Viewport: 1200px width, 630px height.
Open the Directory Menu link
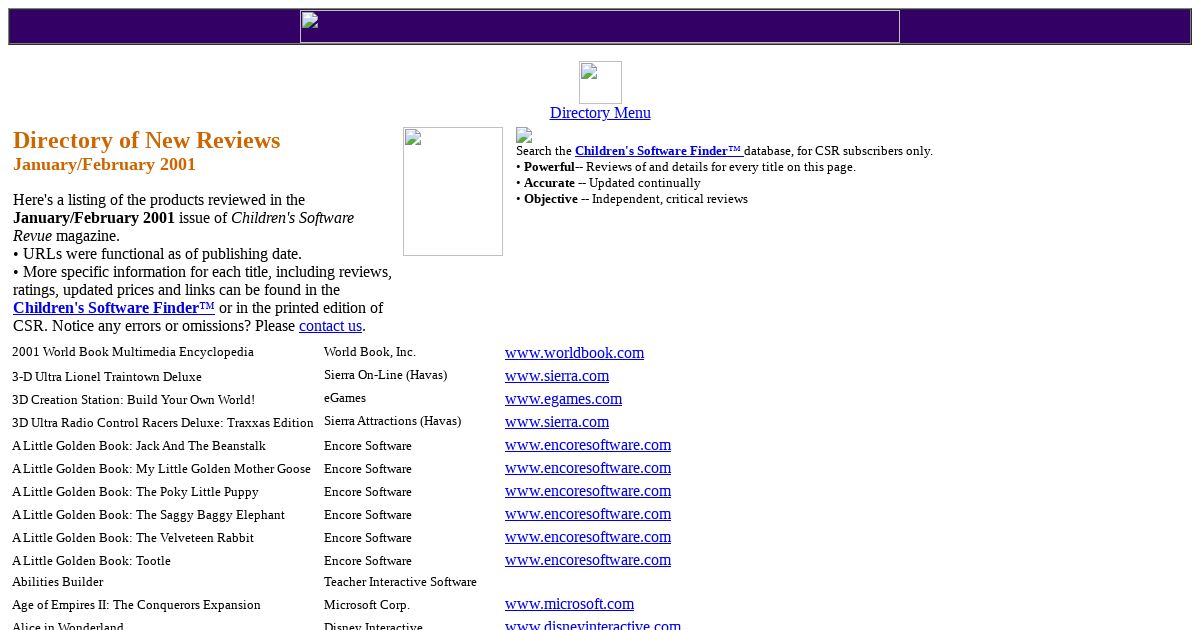pyautogui.click(x=600, y=113)
